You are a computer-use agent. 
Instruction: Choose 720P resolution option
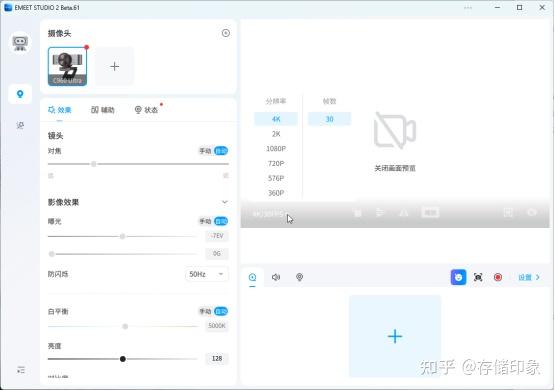276,164
